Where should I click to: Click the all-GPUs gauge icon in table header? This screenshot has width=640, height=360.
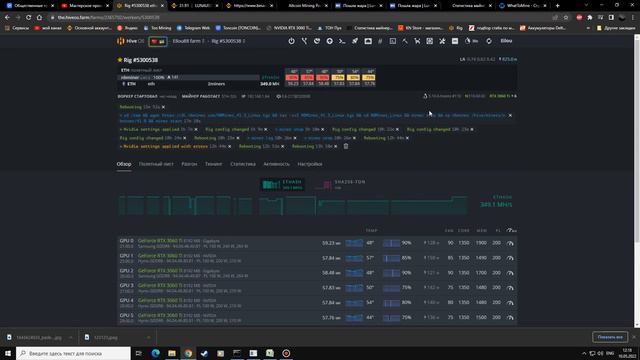click(511, 231)
